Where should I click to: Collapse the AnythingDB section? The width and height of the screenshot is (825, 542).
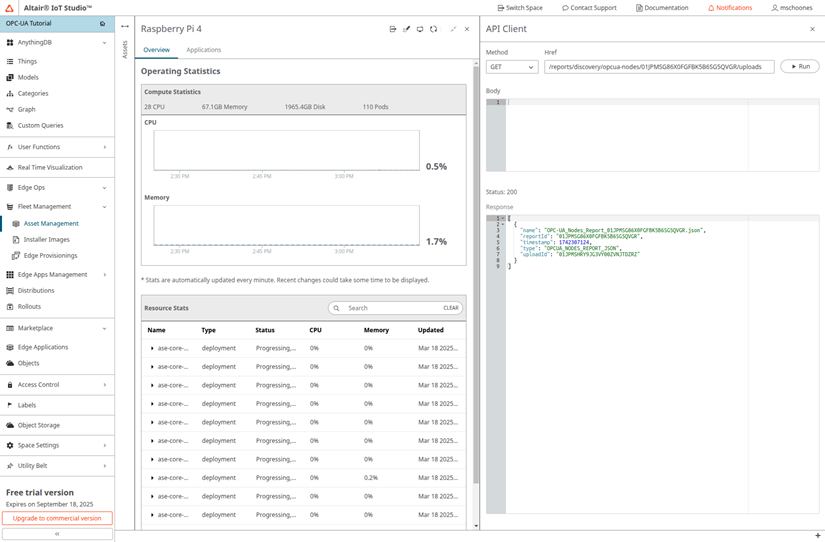[x=104, y=43]
